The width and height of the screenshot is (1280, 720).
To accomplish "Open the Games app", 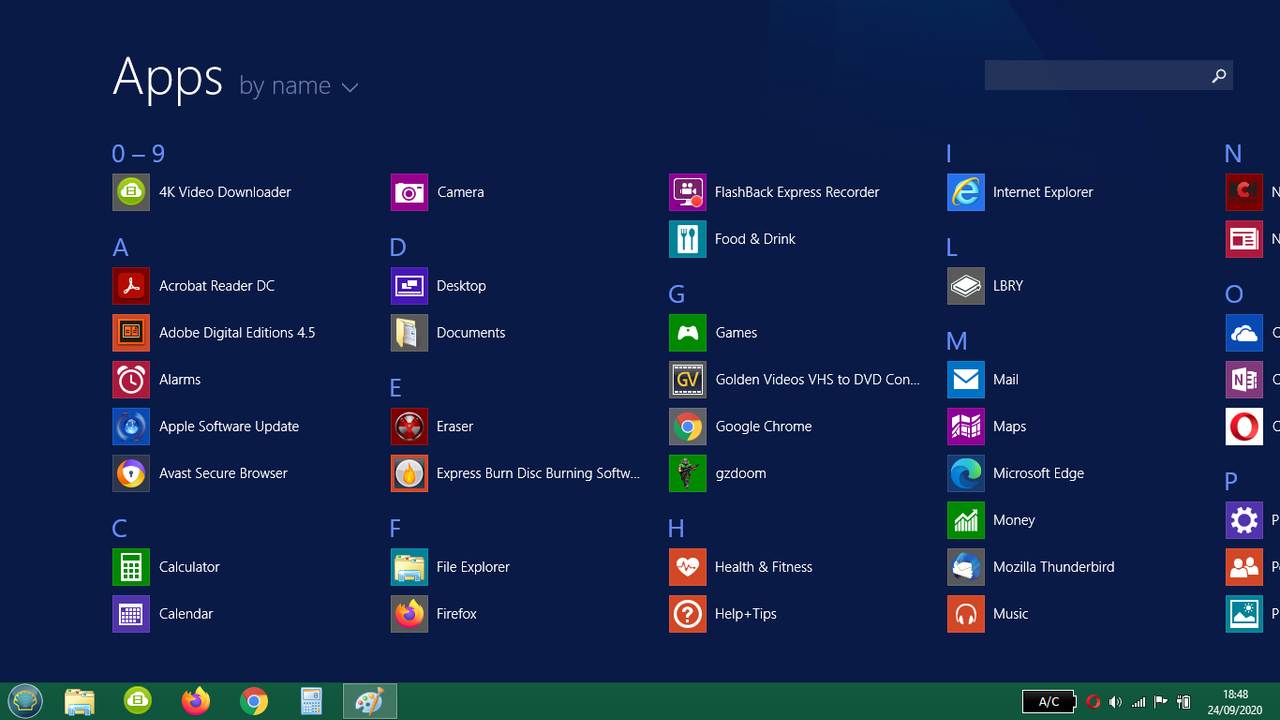I will click(x=713, y=333).
